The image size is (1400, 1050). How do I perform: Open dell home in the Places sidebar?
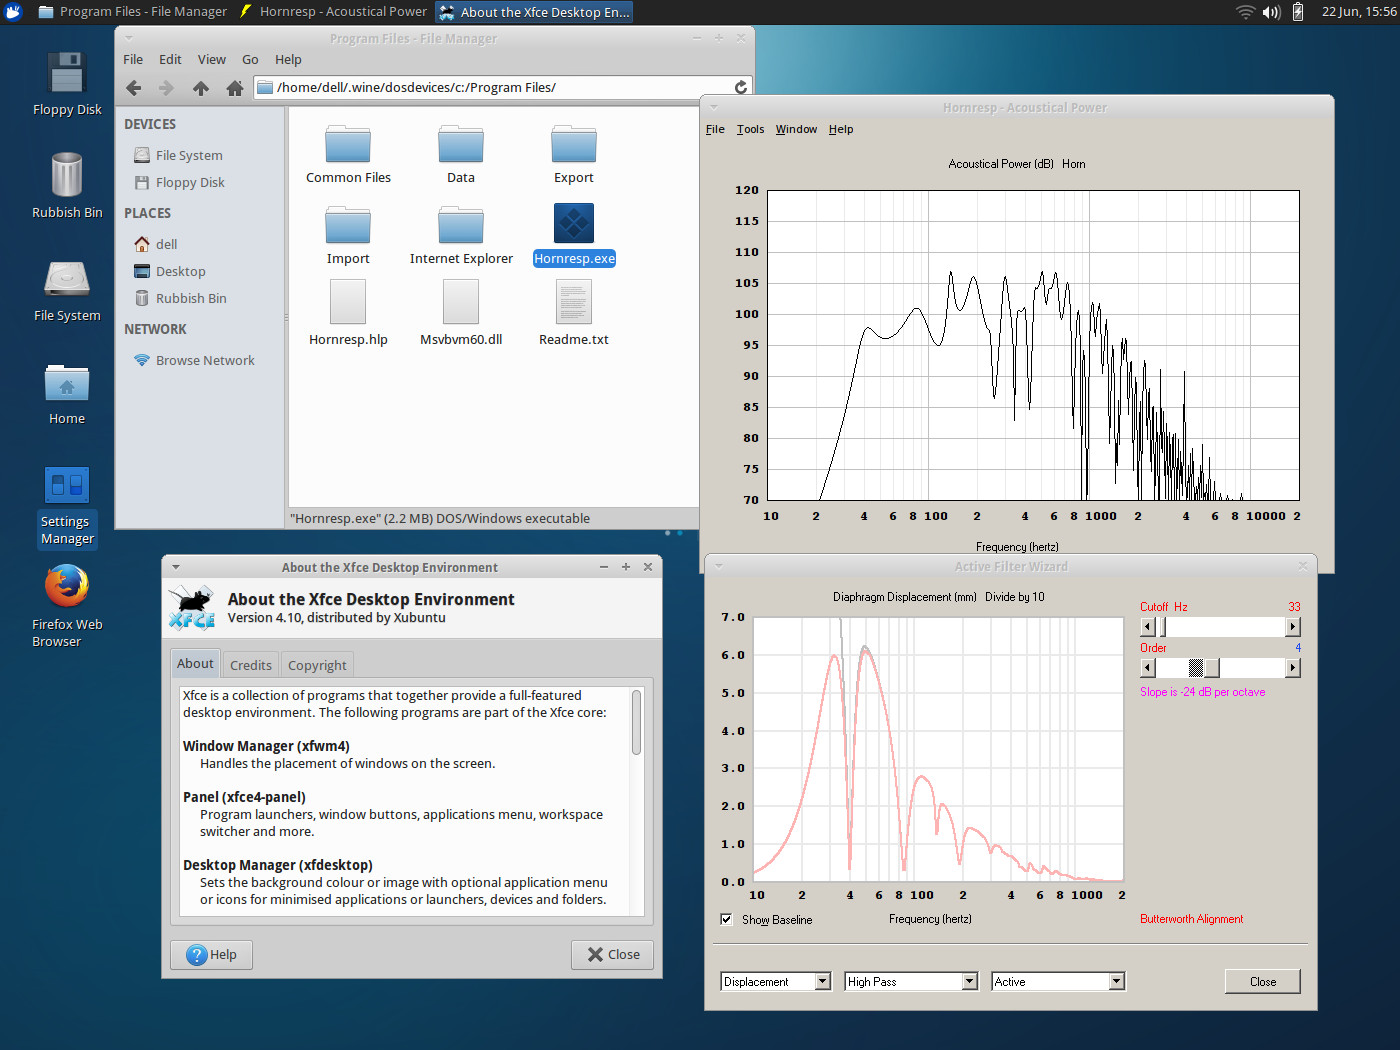[x=155, y=244]
